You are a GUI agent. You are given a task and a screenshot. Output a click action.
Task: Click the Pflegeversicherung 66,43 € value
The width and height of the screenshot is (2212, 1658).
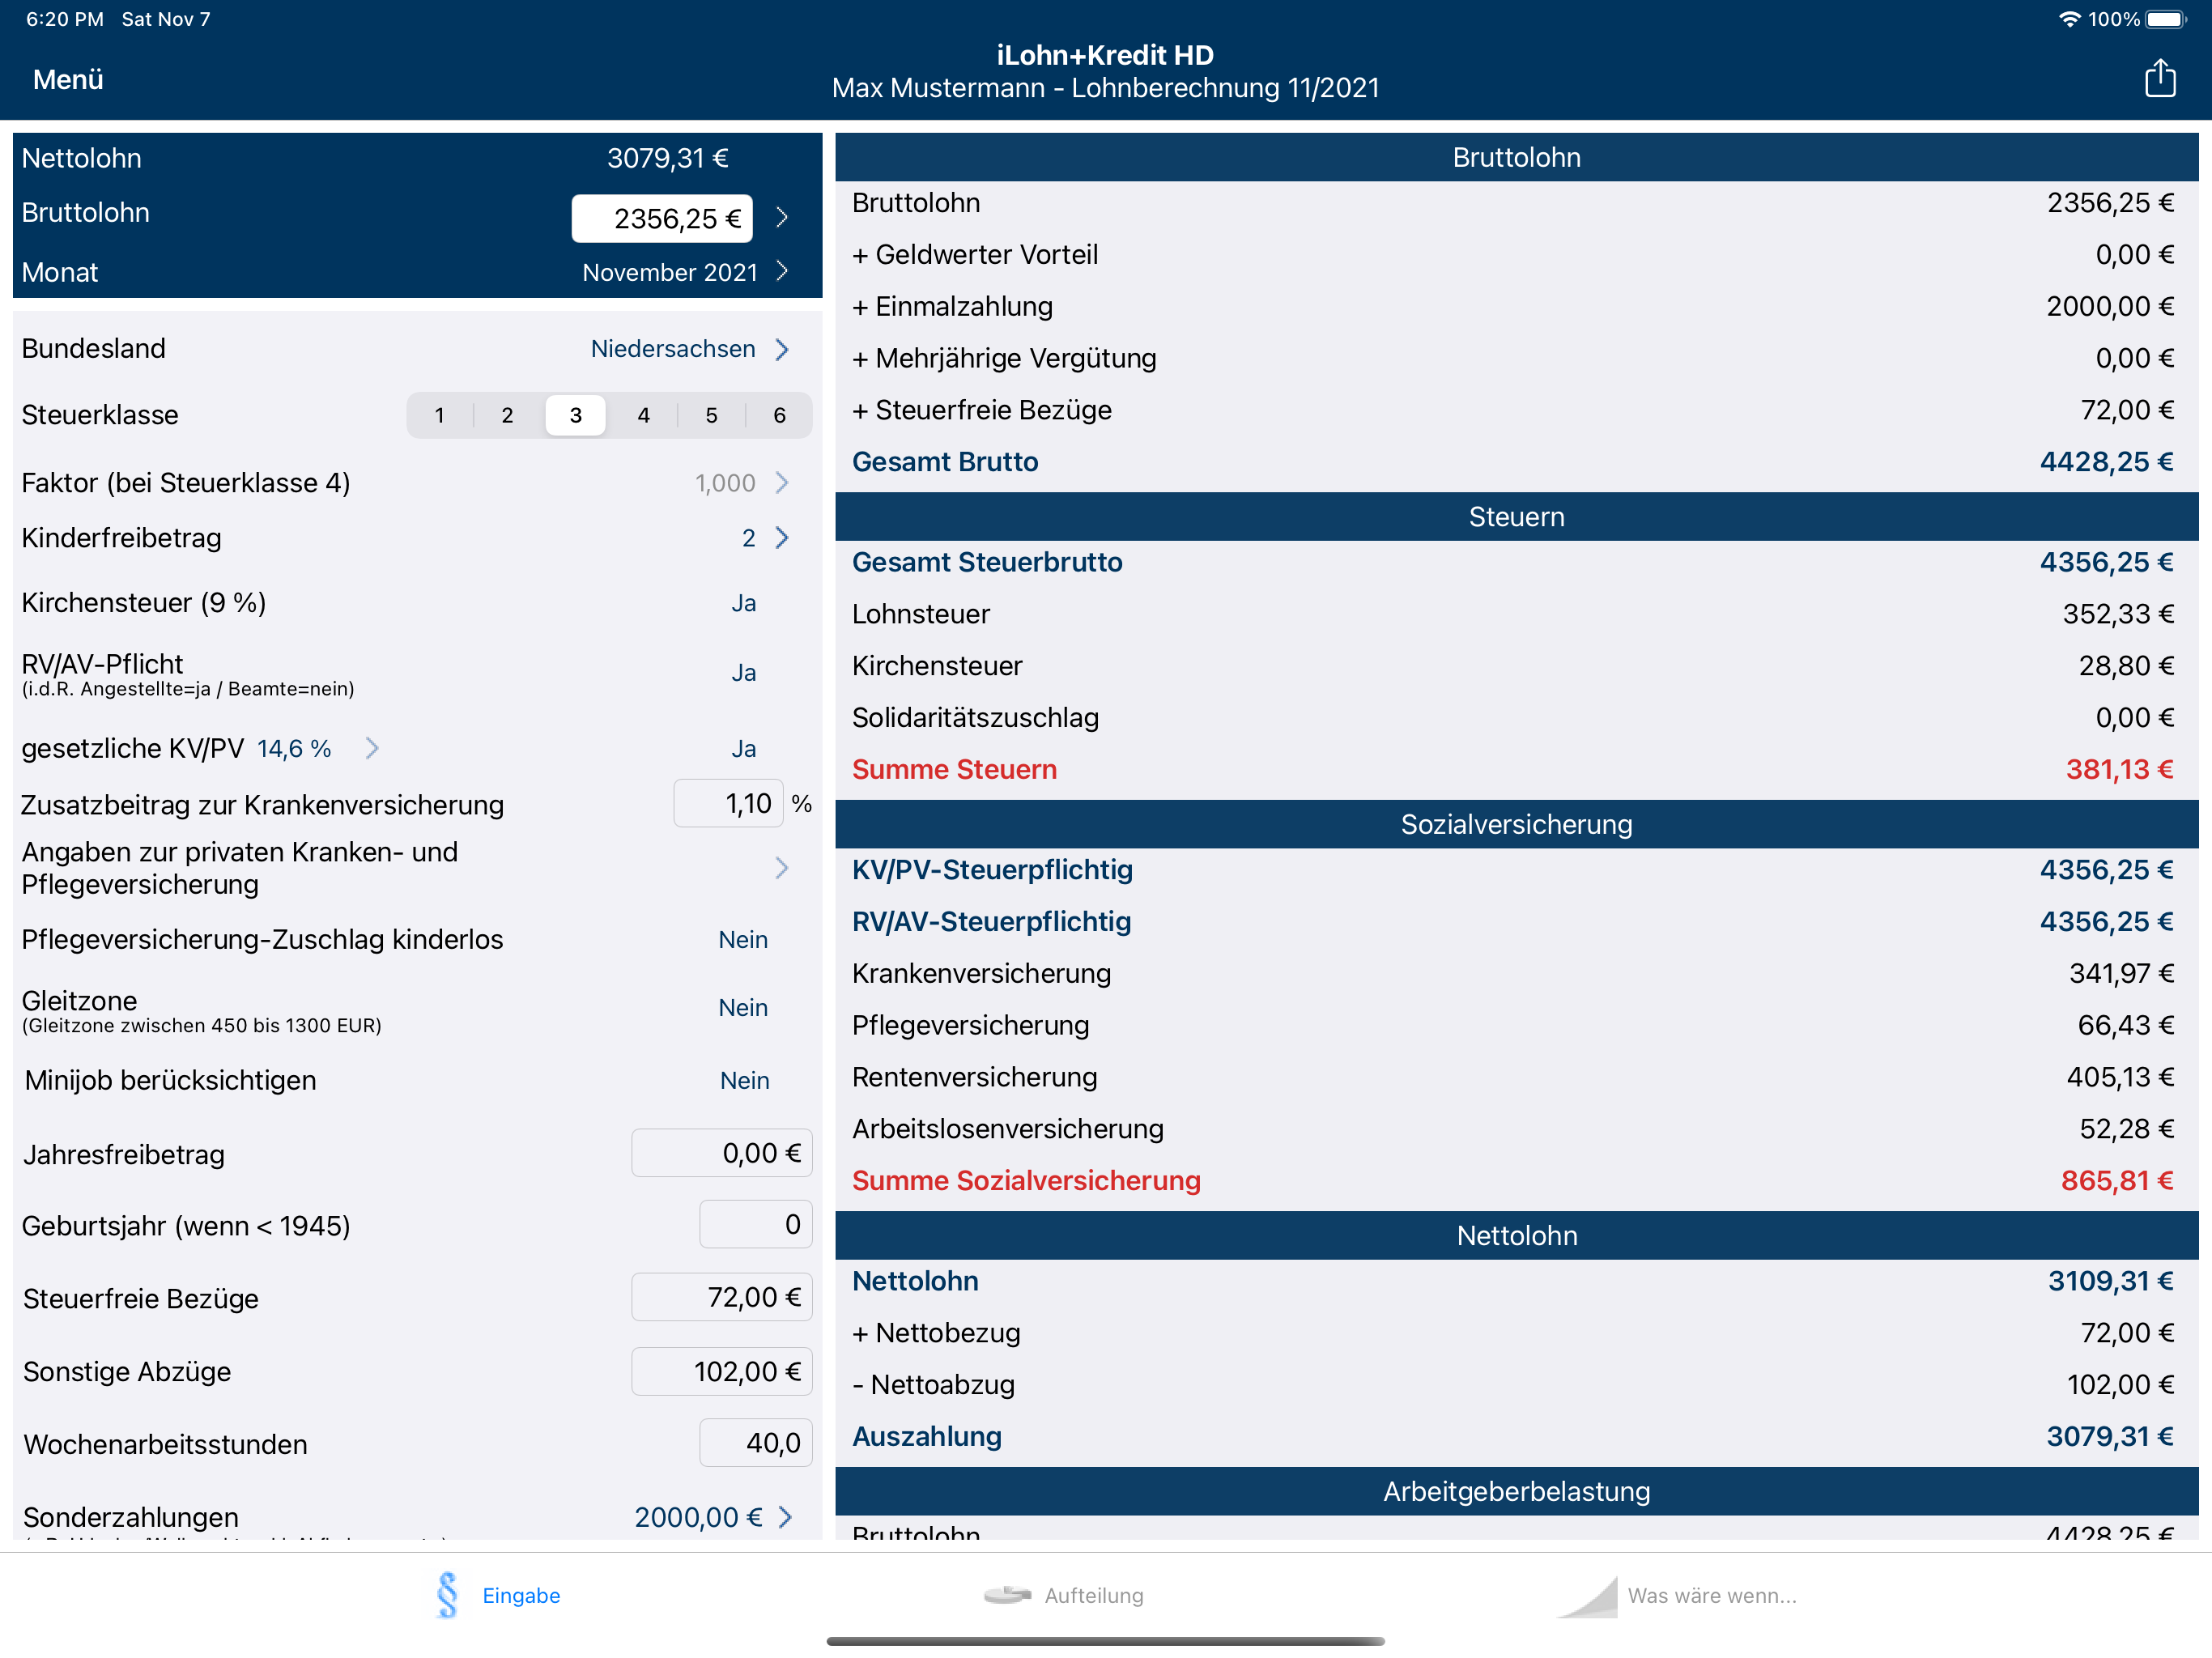coord(2125,1025)
